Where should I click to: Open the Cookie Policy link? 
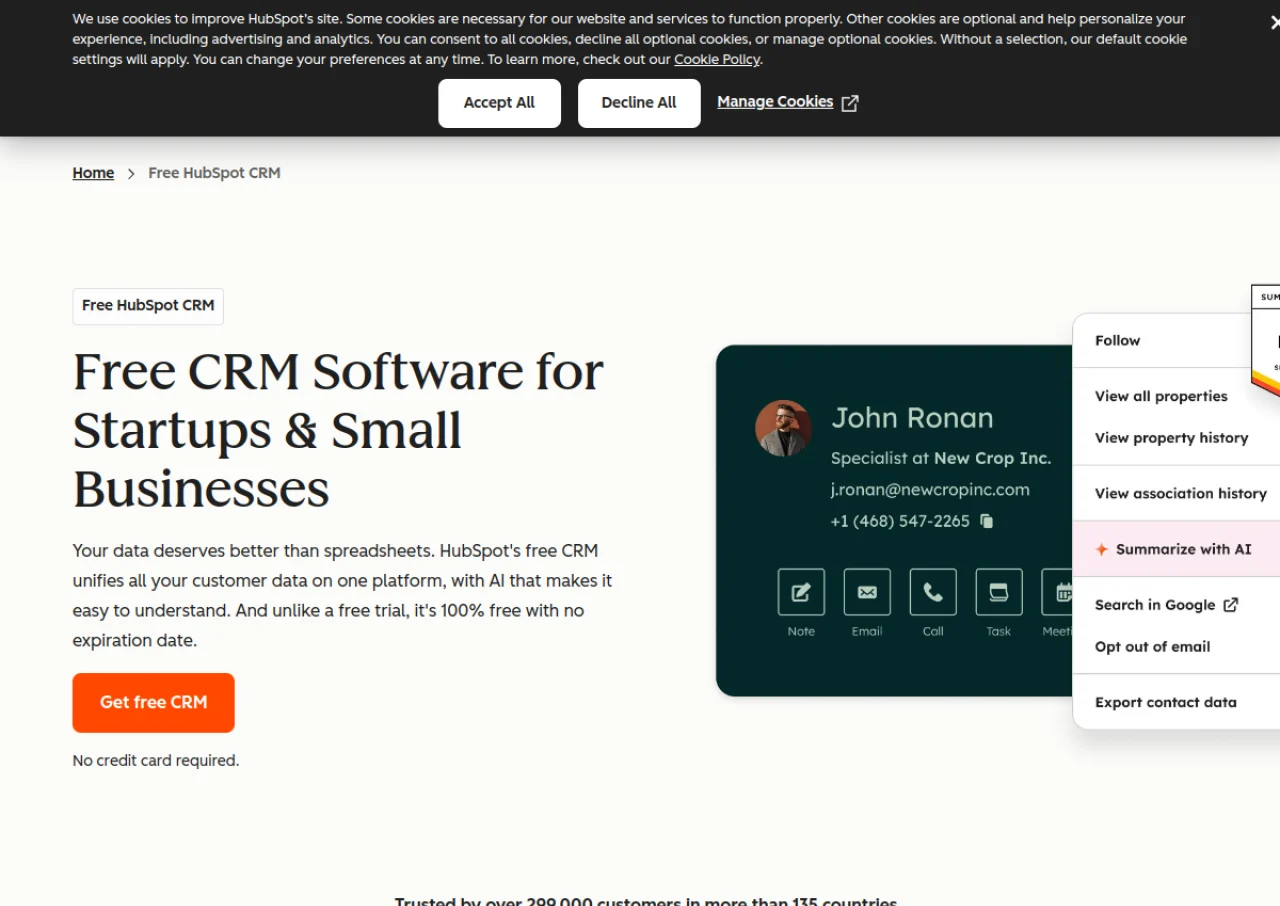tap(717, 59)
